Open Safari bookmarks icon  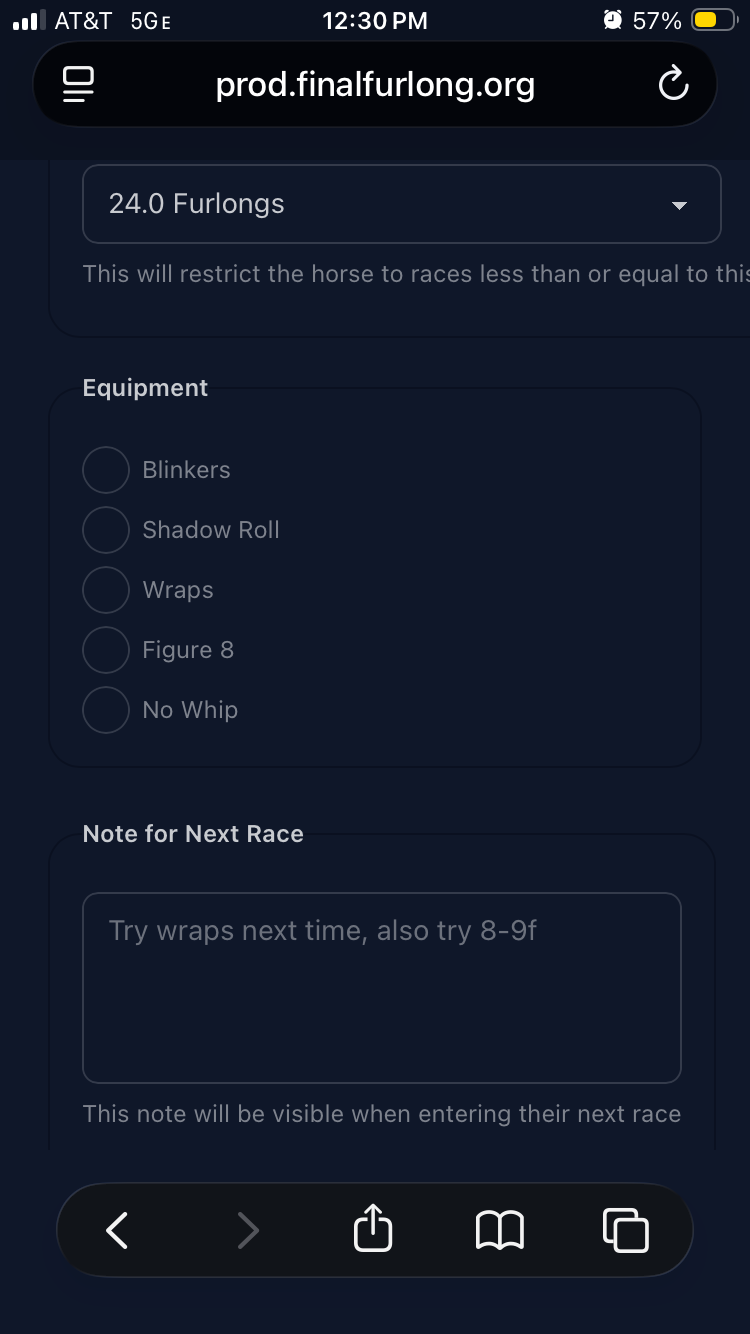coord(499,1230)
